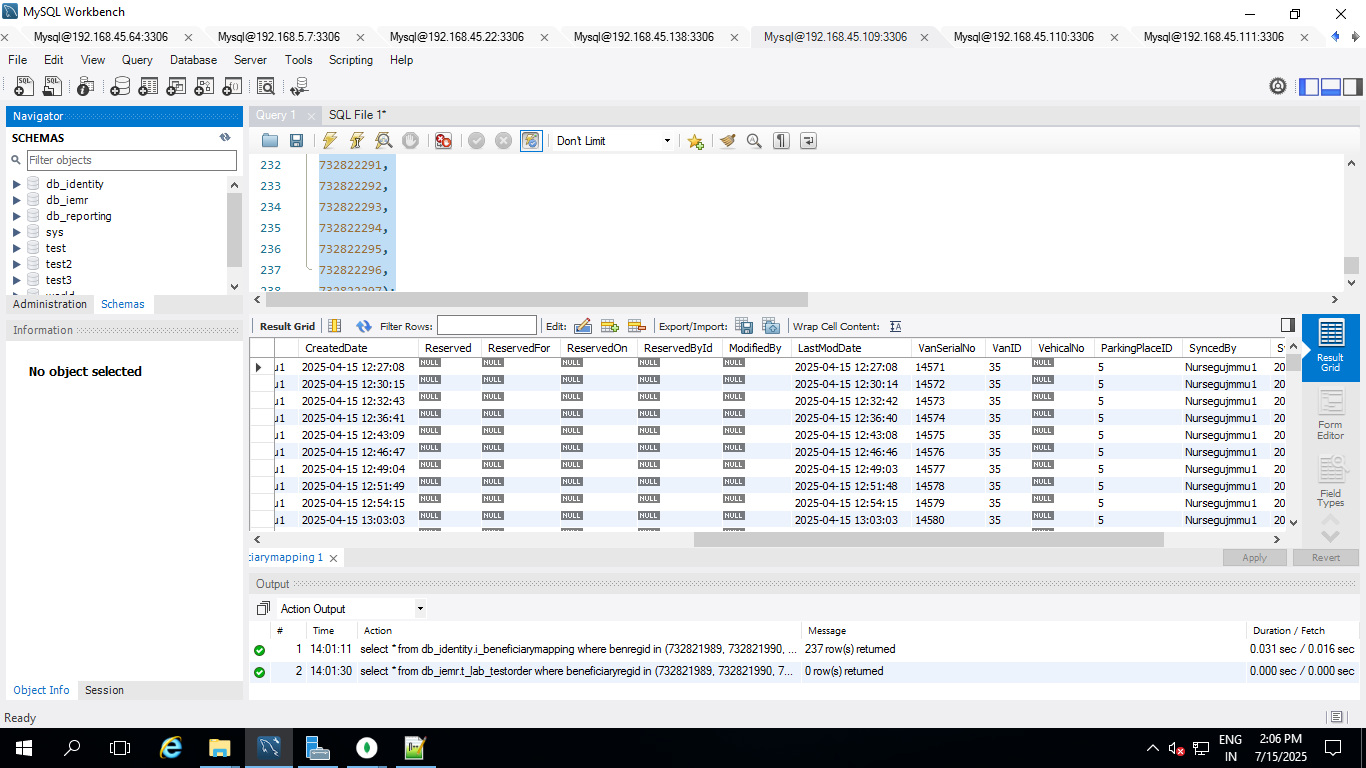This screenshot has width=1366, height=768.
Task: Expand the sys schema
Action: [16, 232]
